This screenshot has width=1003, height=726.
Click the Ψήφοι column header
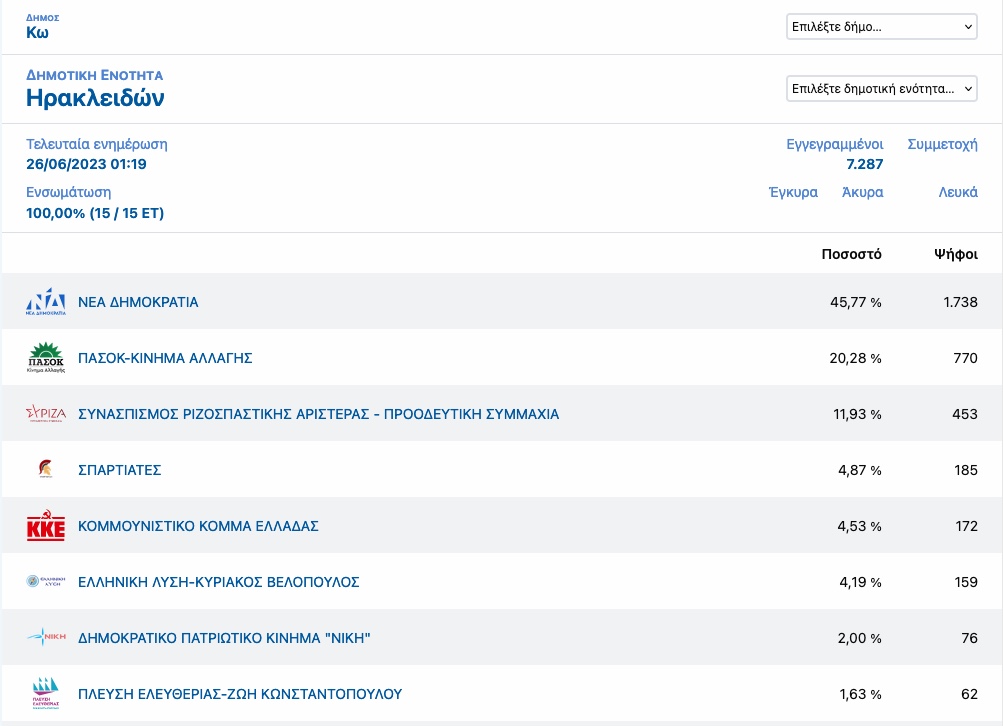(956, 255)
